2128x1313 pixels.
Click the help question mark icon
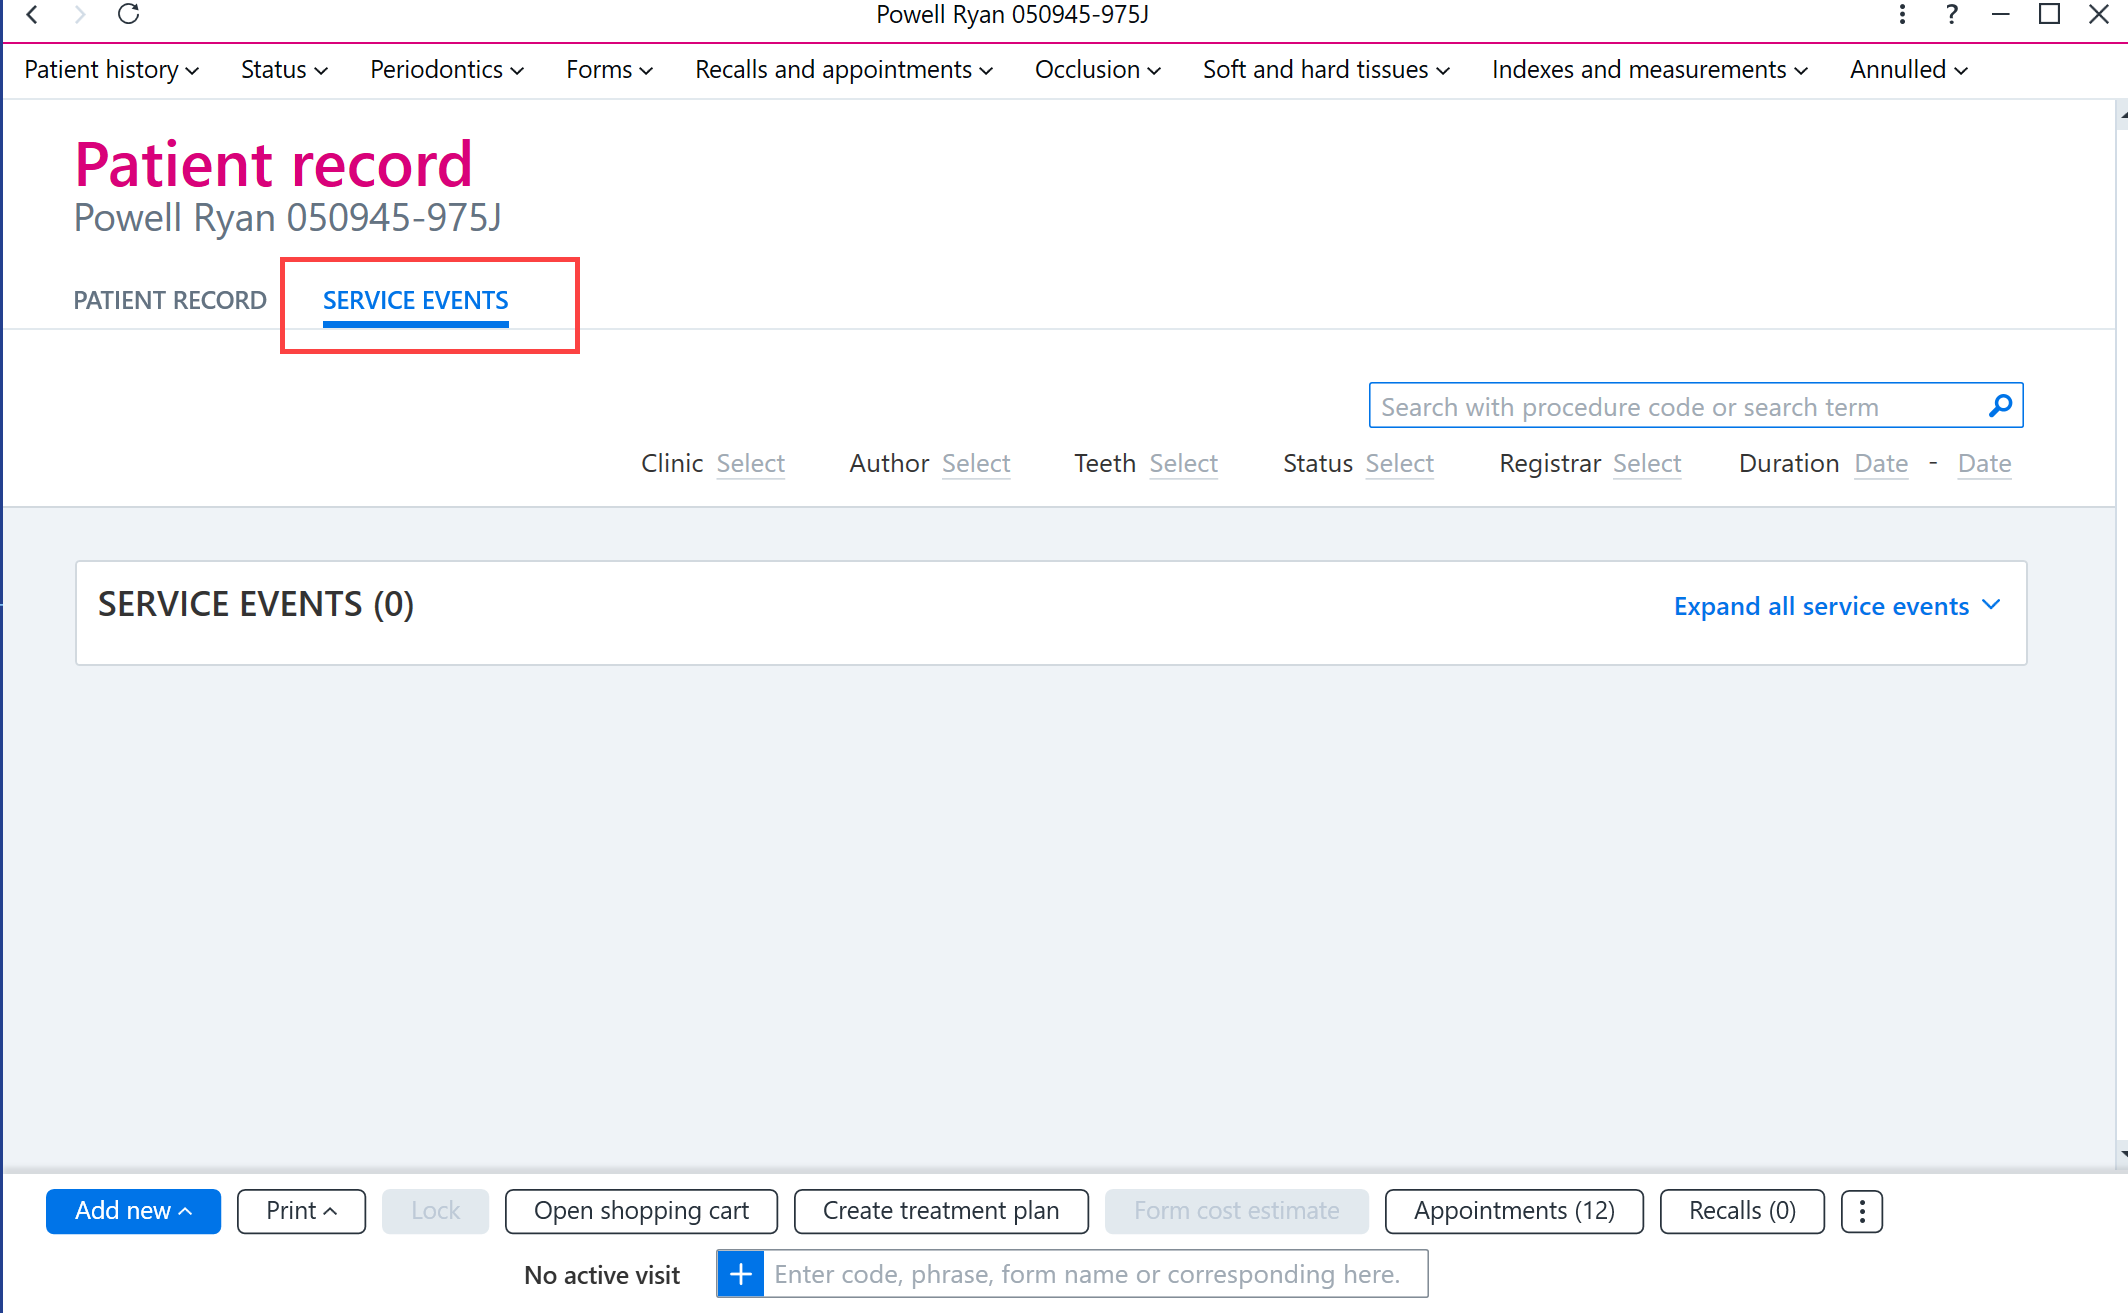1951,14
